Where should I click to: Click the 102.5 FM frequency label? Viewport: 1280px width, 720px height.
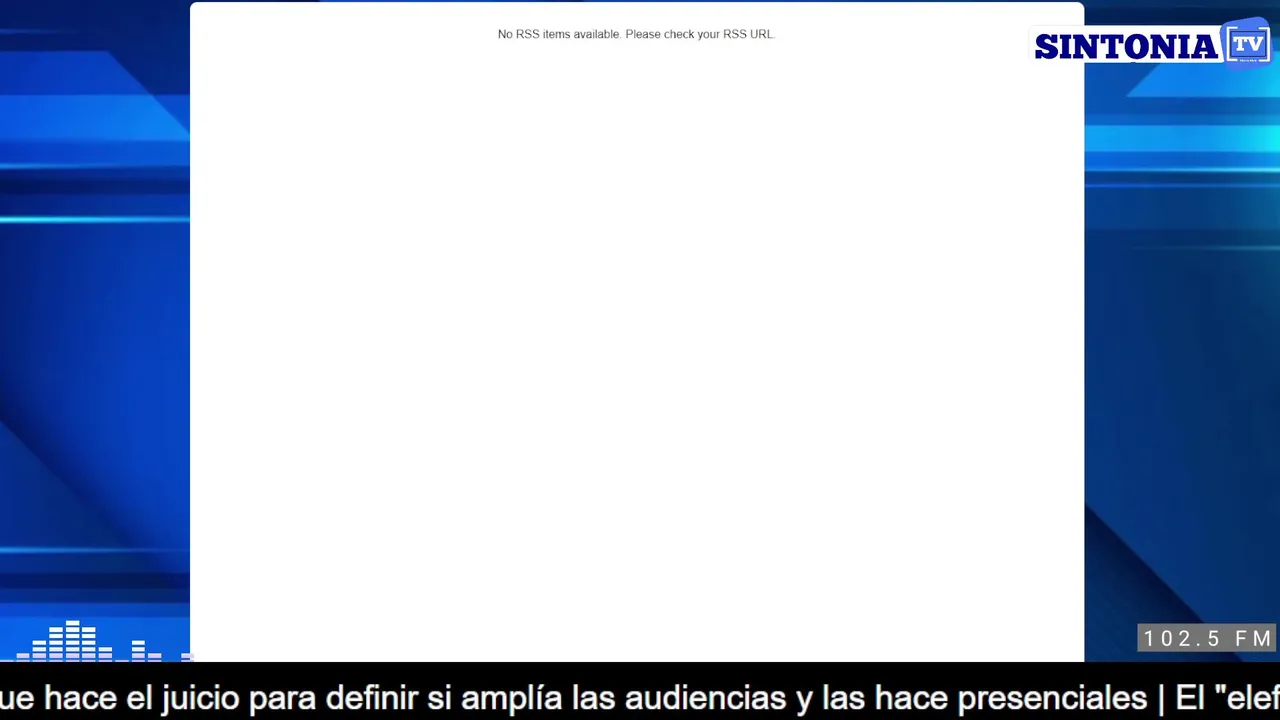click(1207, 638)
